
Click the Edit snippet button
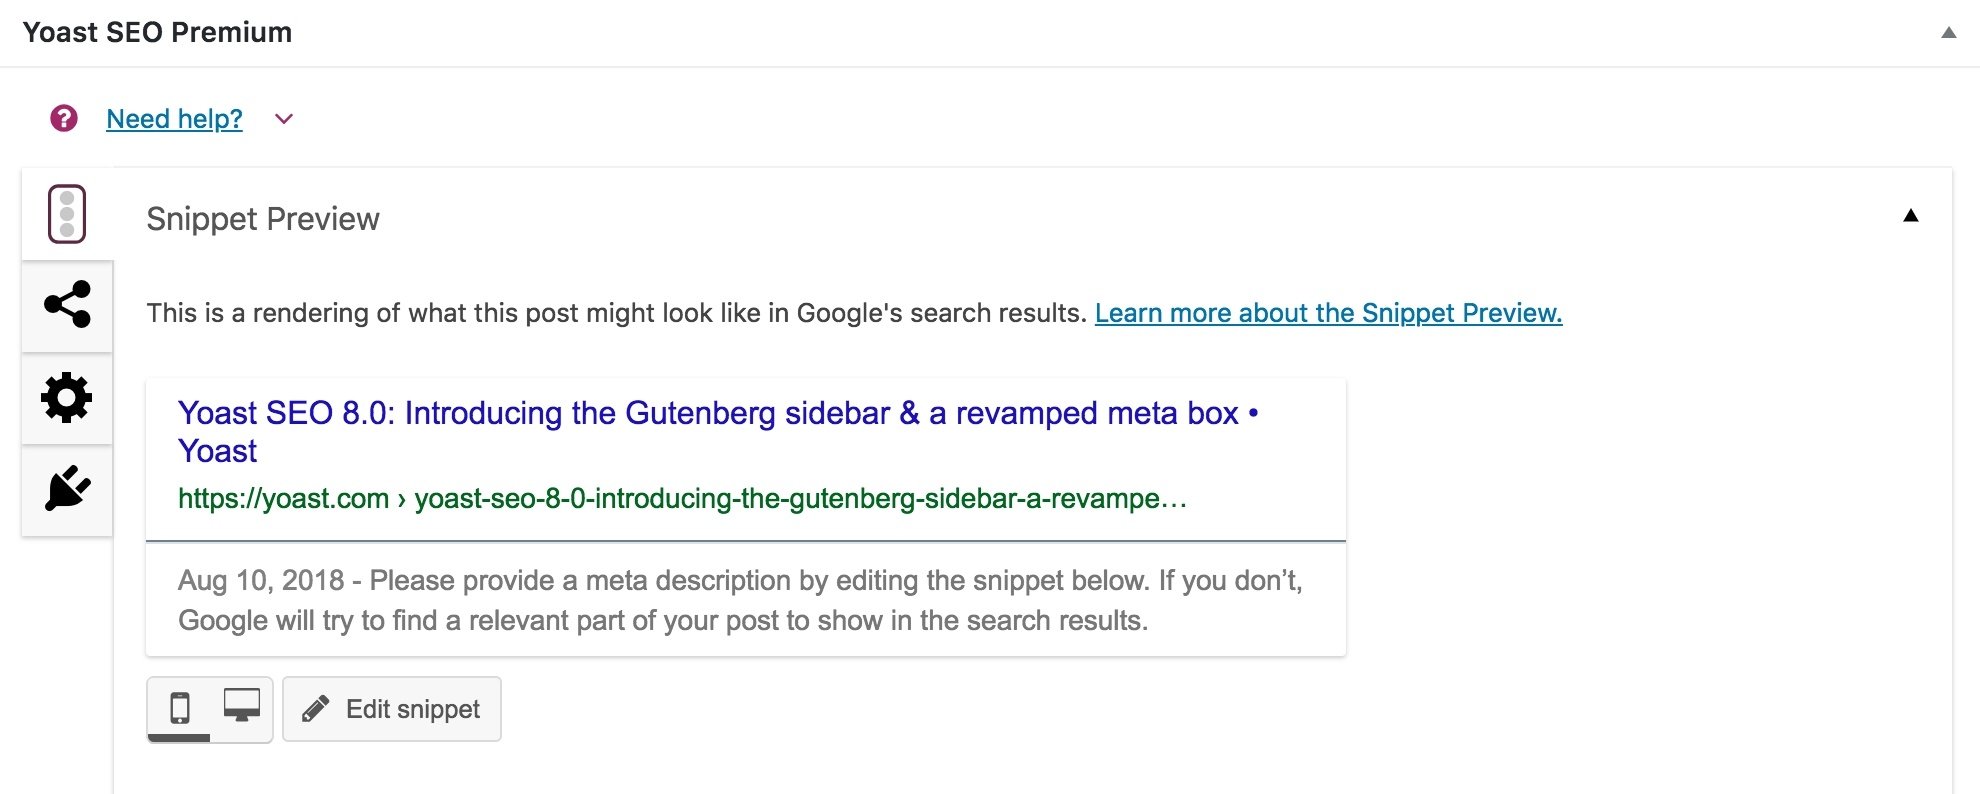(392, 709)
